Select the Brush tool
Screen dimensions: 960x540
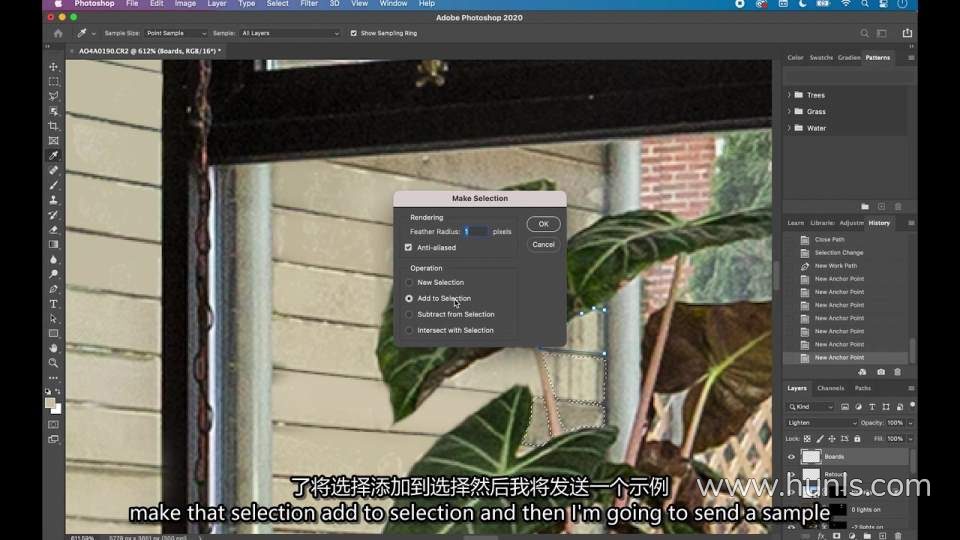[54, 185]
